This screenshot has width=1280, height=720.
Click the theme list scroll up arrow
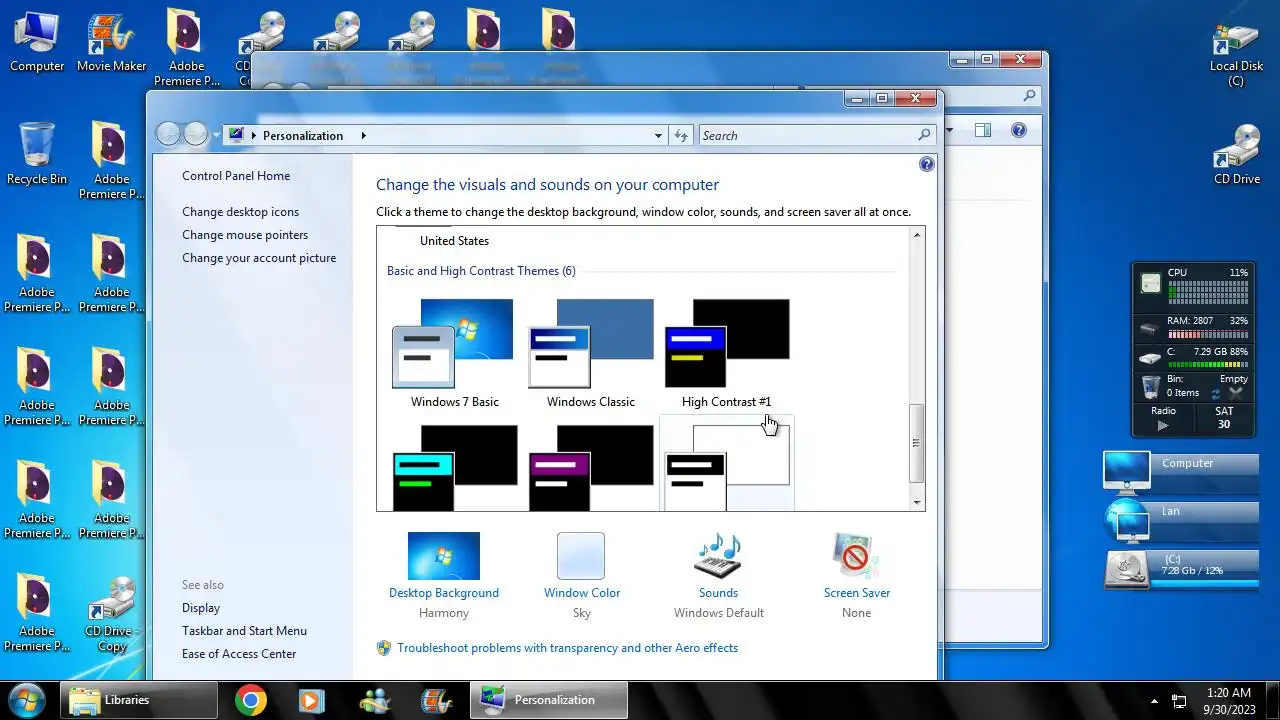point(916,235)
